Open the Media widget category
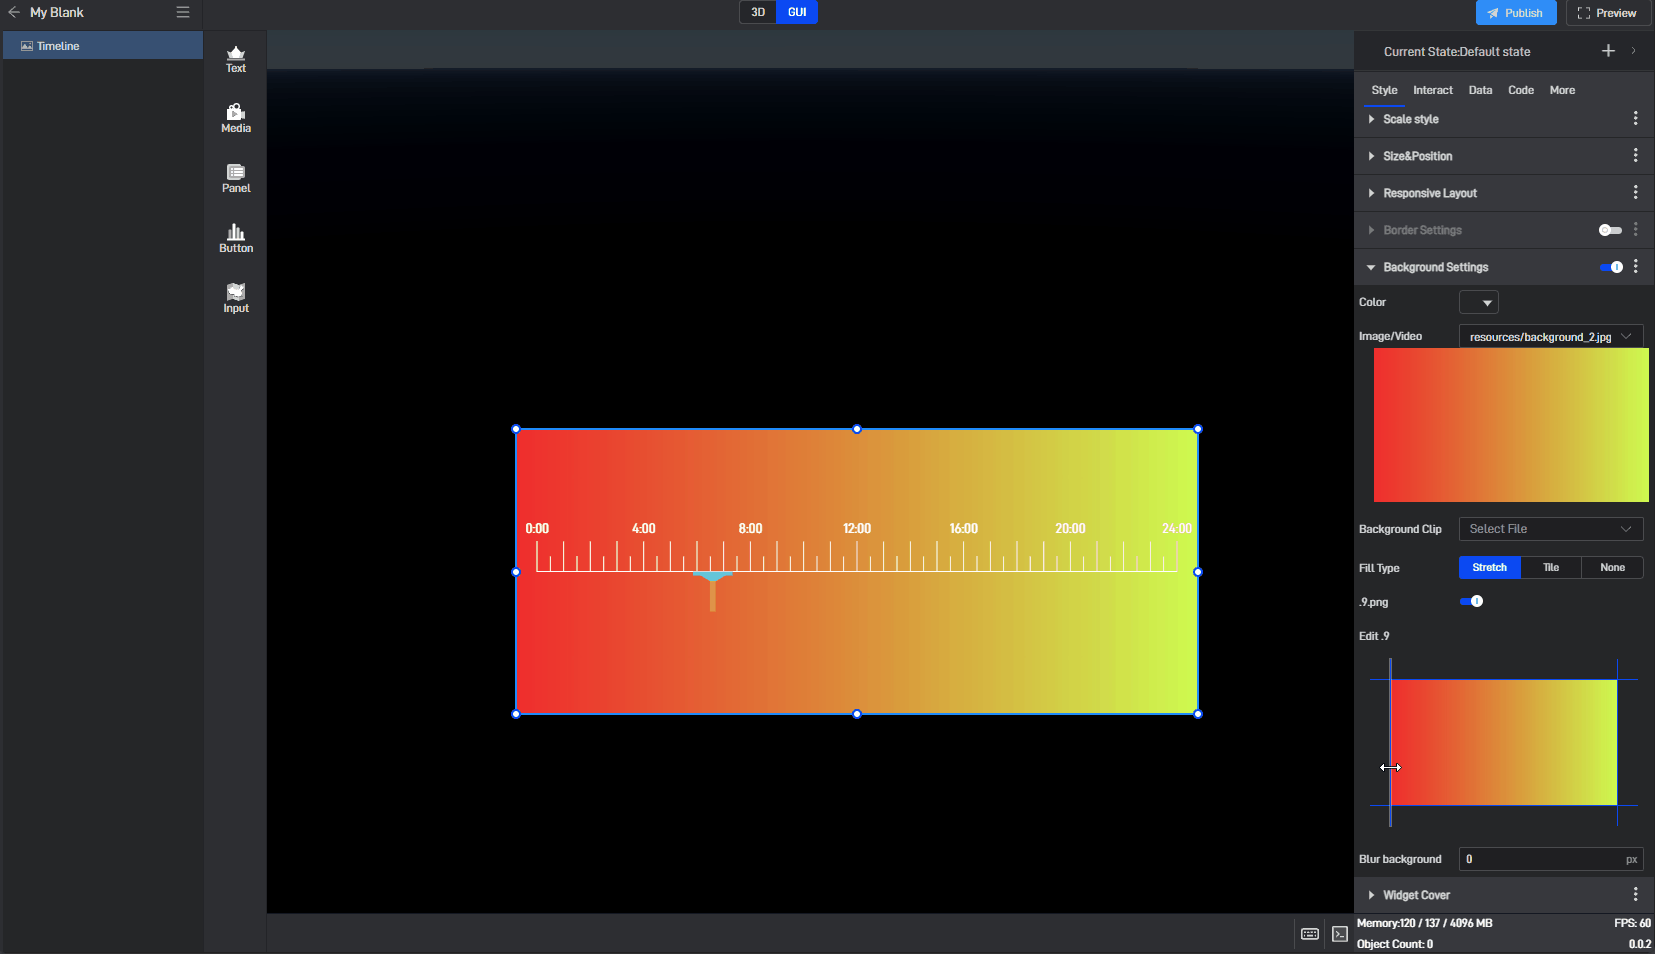 (236, 118)
